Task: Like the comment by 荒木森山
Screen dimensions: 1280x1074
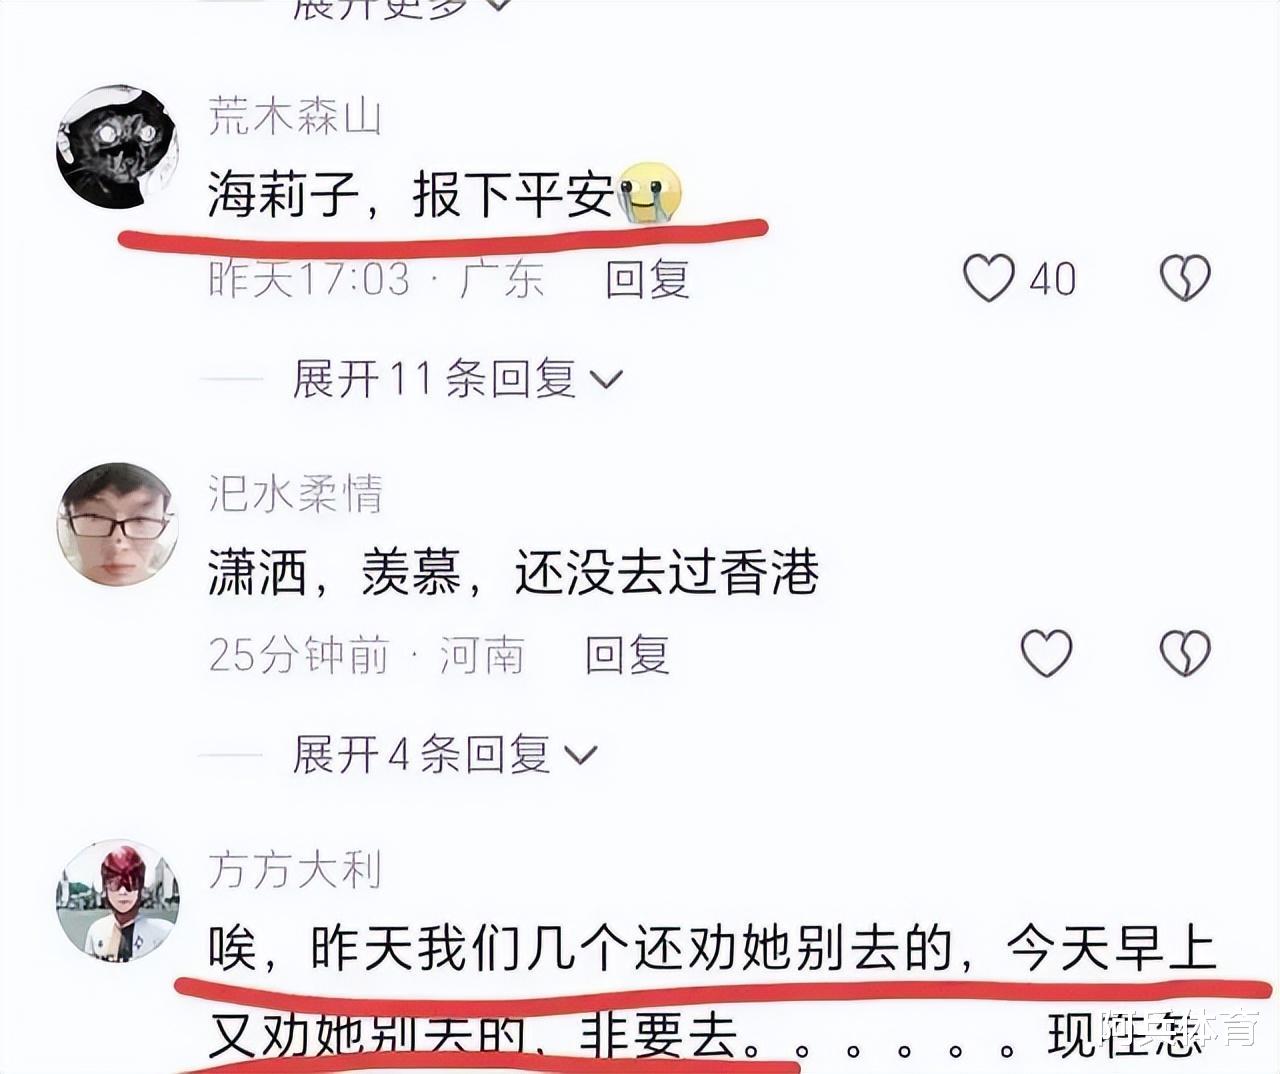Action: pyautogui.click(x=989, y=278)
